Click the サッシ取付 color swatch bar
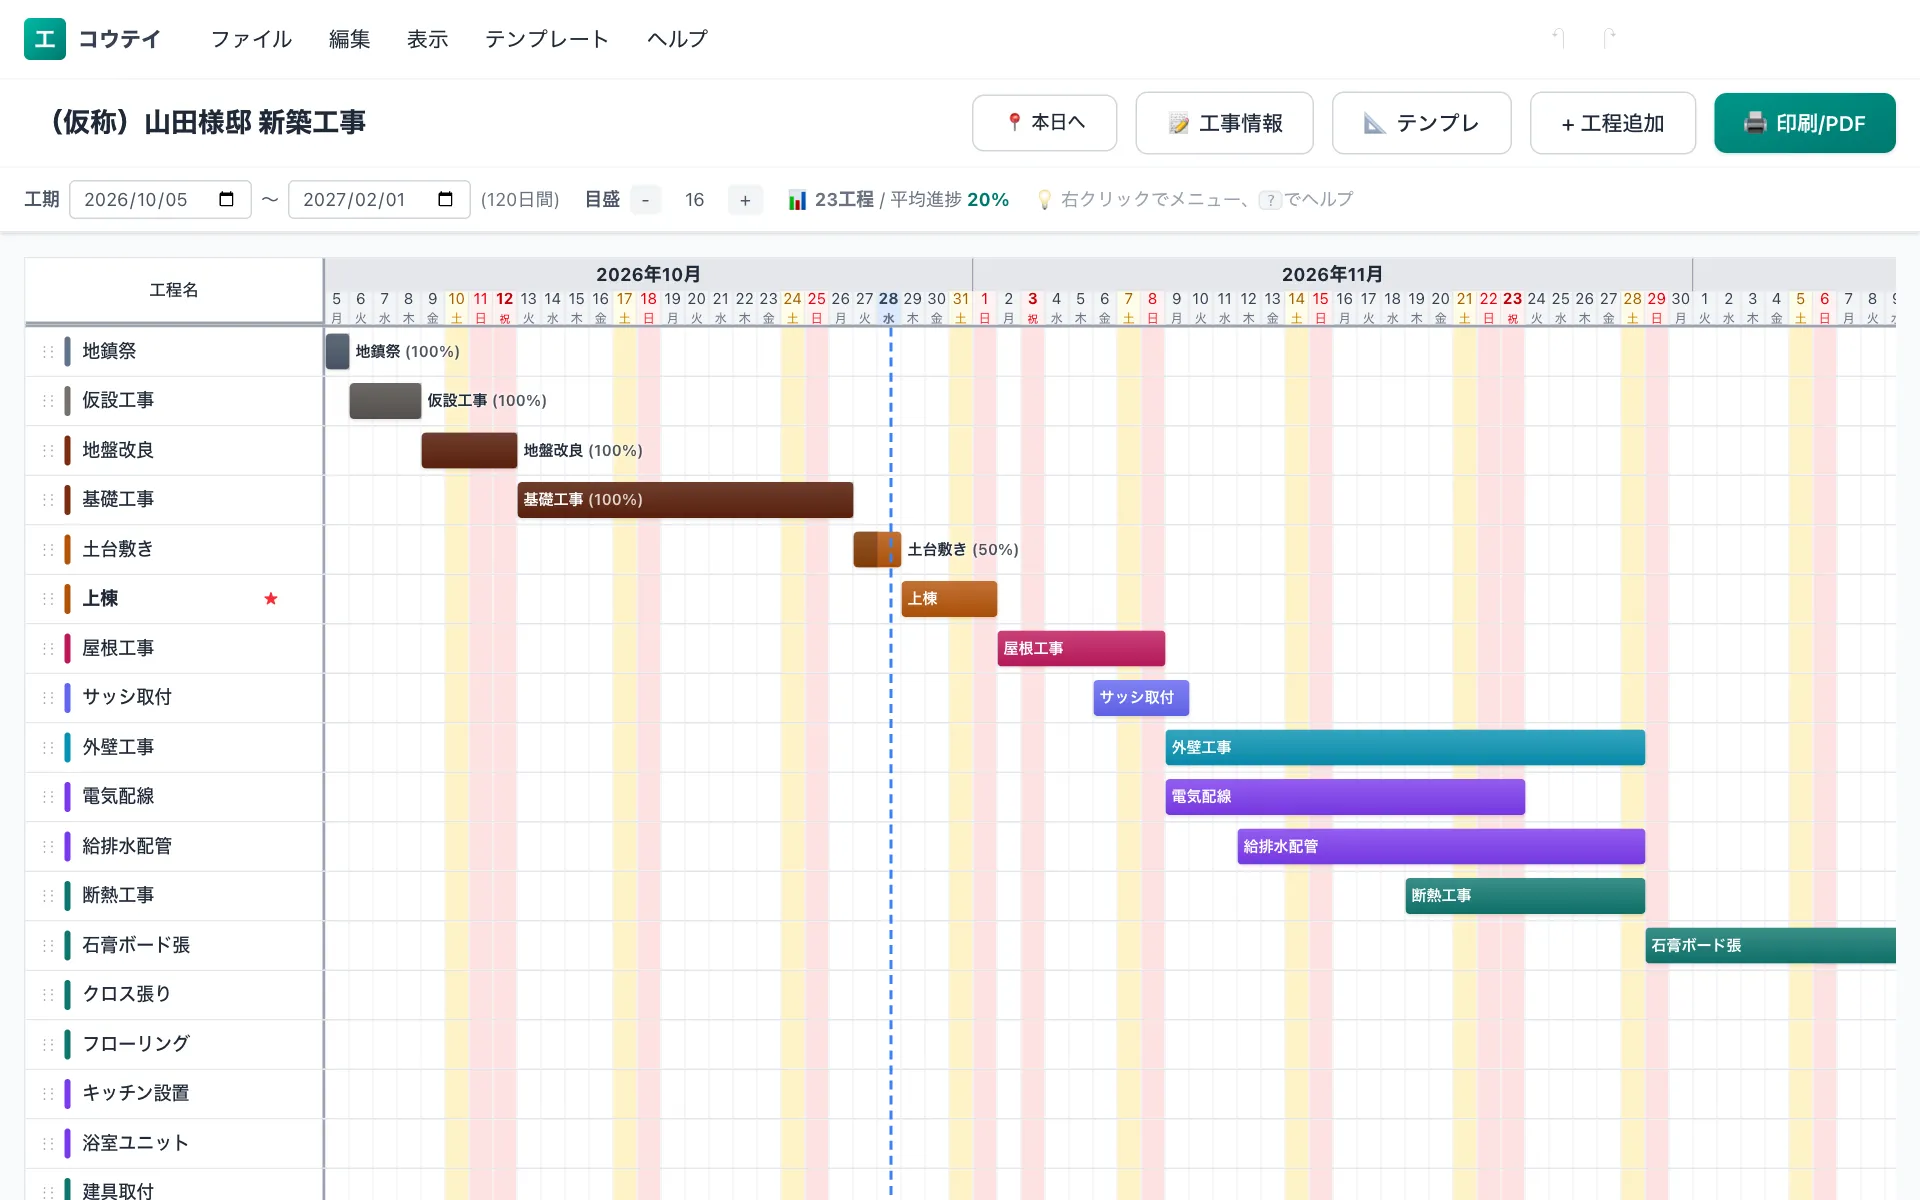Screen dimensions: 1920x1200 (67, 697)
